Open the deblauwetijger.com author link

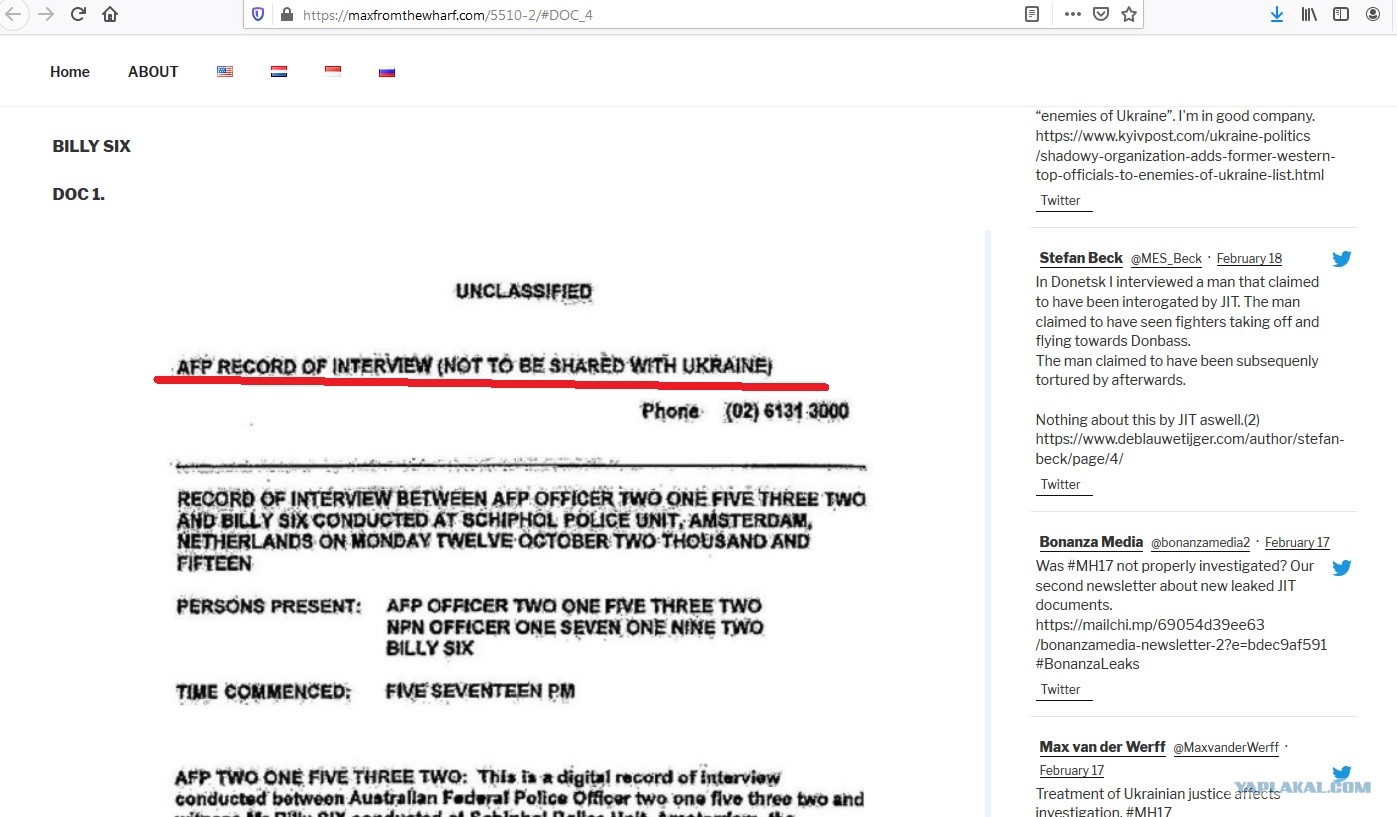tap(1190, 449)
